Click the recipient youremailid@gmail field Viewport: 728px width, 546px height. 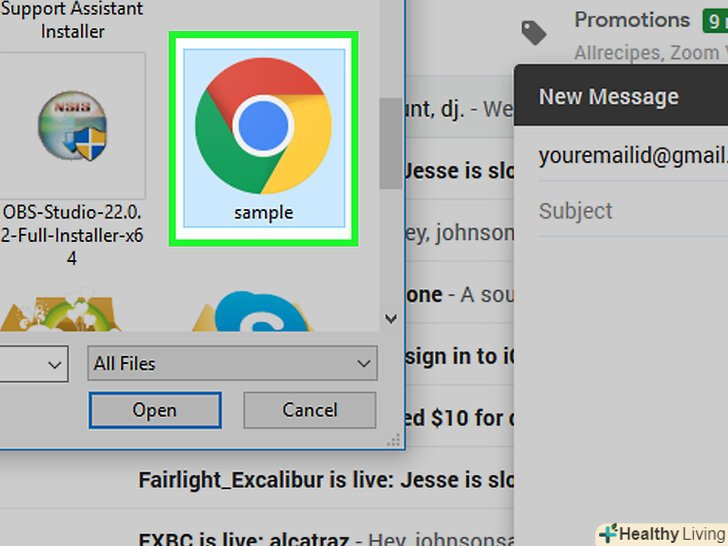click(x=633, y=156)
